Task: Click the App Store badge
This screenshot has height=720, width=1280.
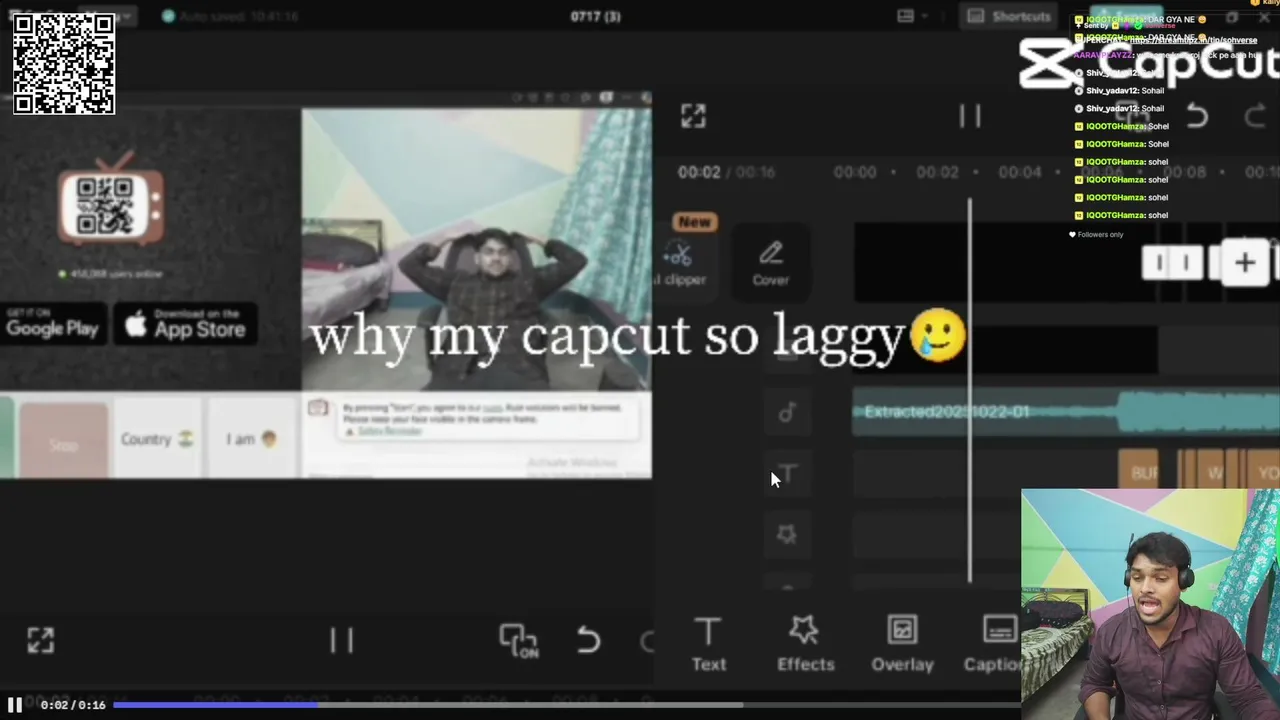Action: tap(185, 324)
